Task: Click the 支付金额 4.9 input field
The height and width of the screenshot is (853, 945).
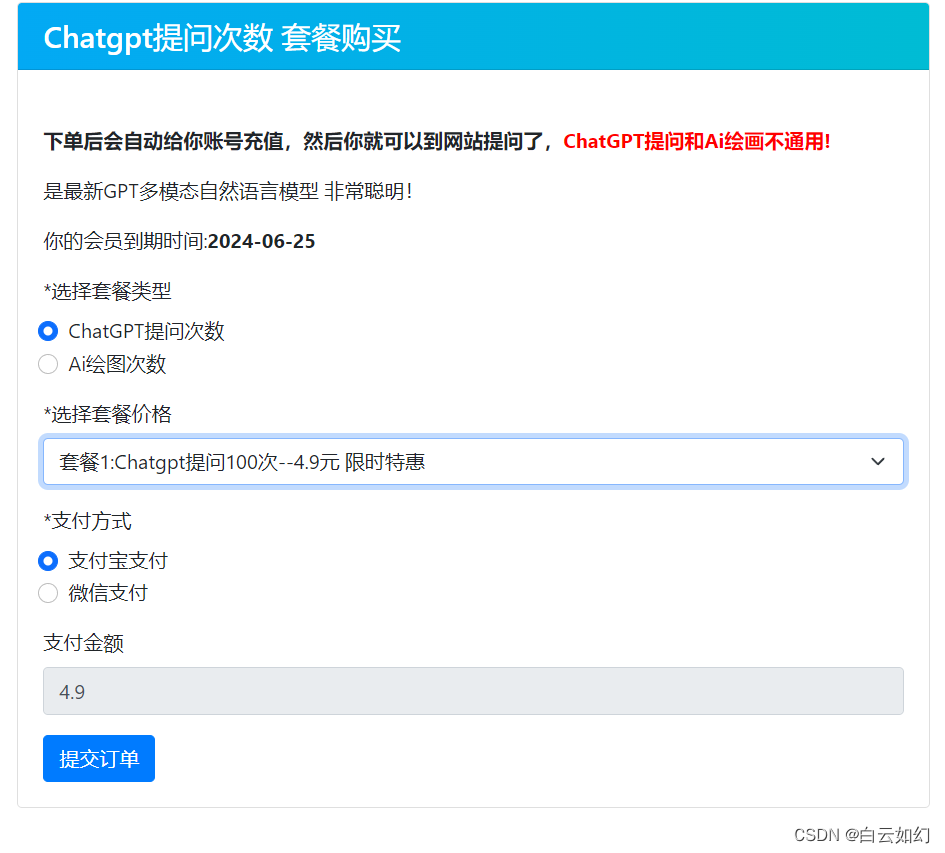Action: [x=473, y=691]
